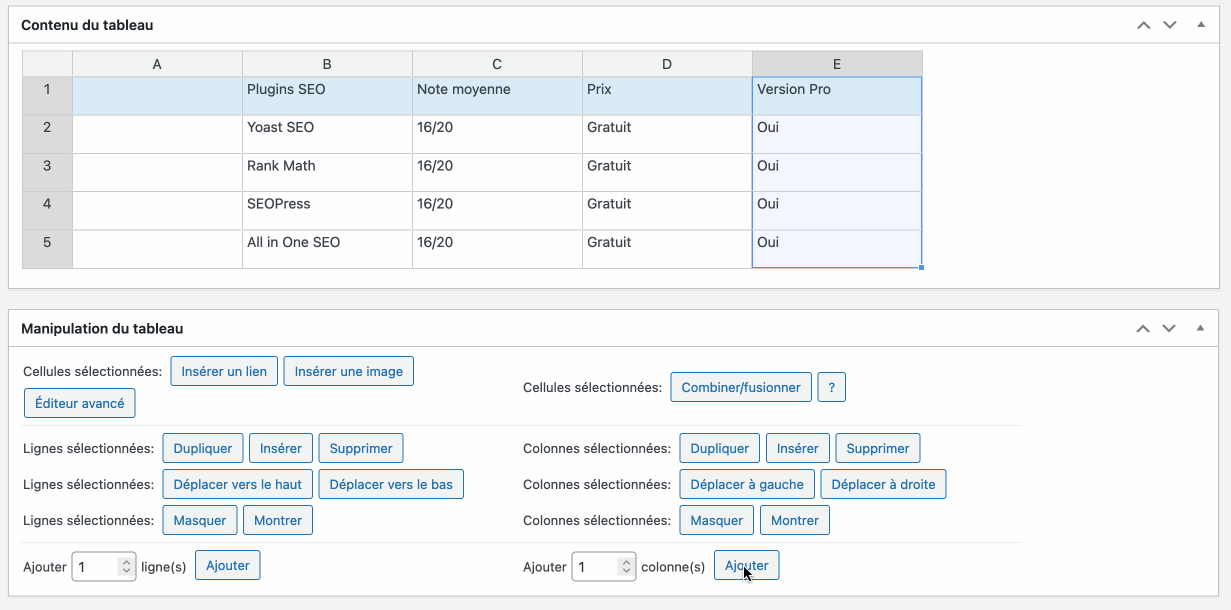
Task: Open the Éditeur avancé
Action: (80, 403)
